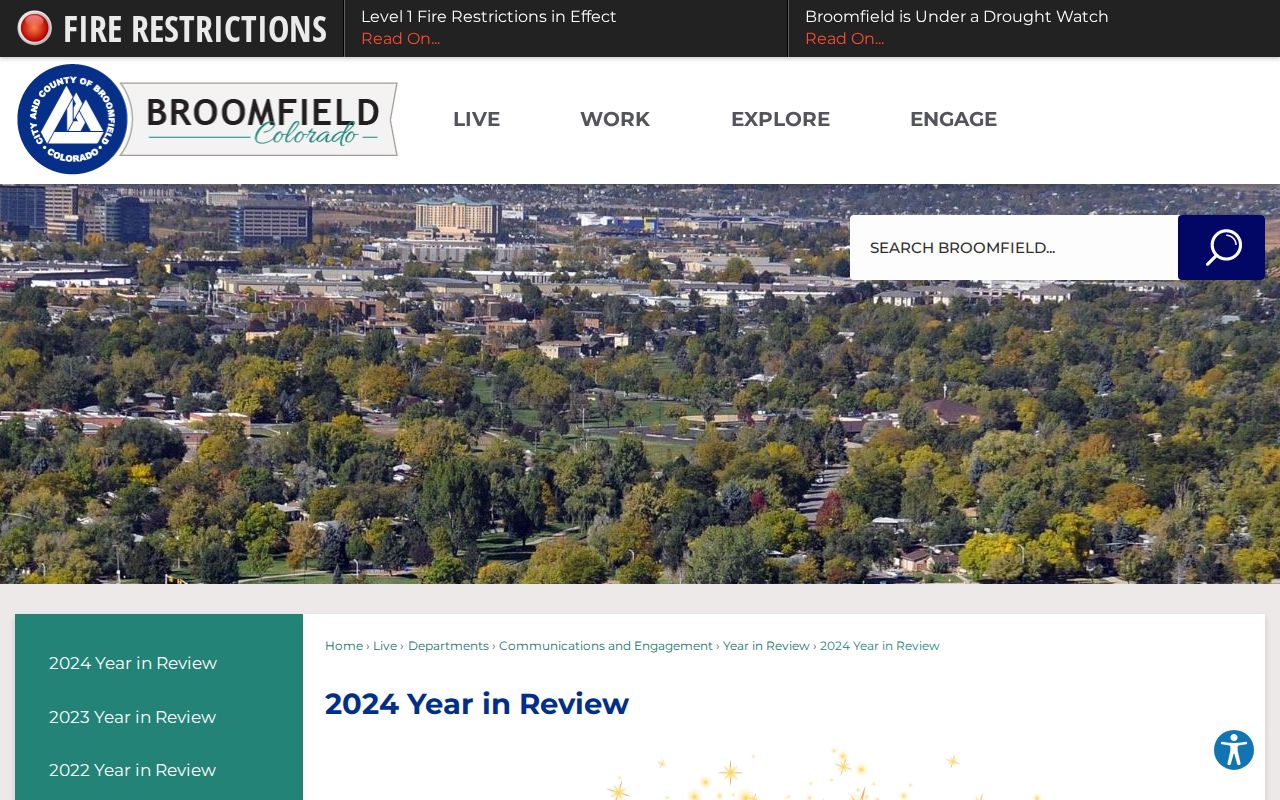1280x800 pixels.
Task: Open 2024 Year in Review sidebar link
Action: click(x=133, y=663)
